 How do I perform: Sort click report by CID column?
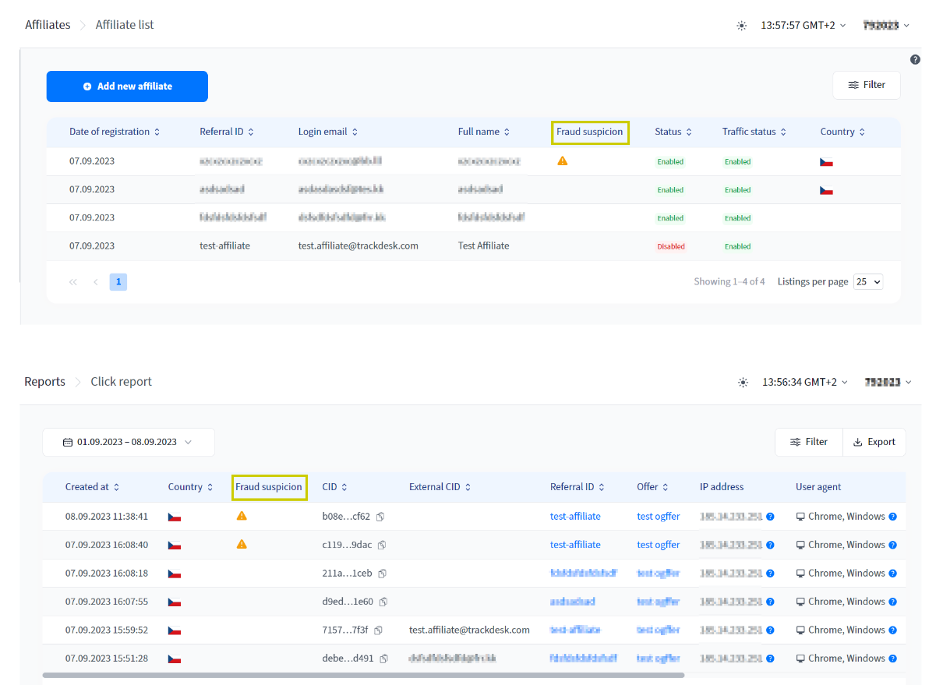pyautogui.click(x=334, y=487)
